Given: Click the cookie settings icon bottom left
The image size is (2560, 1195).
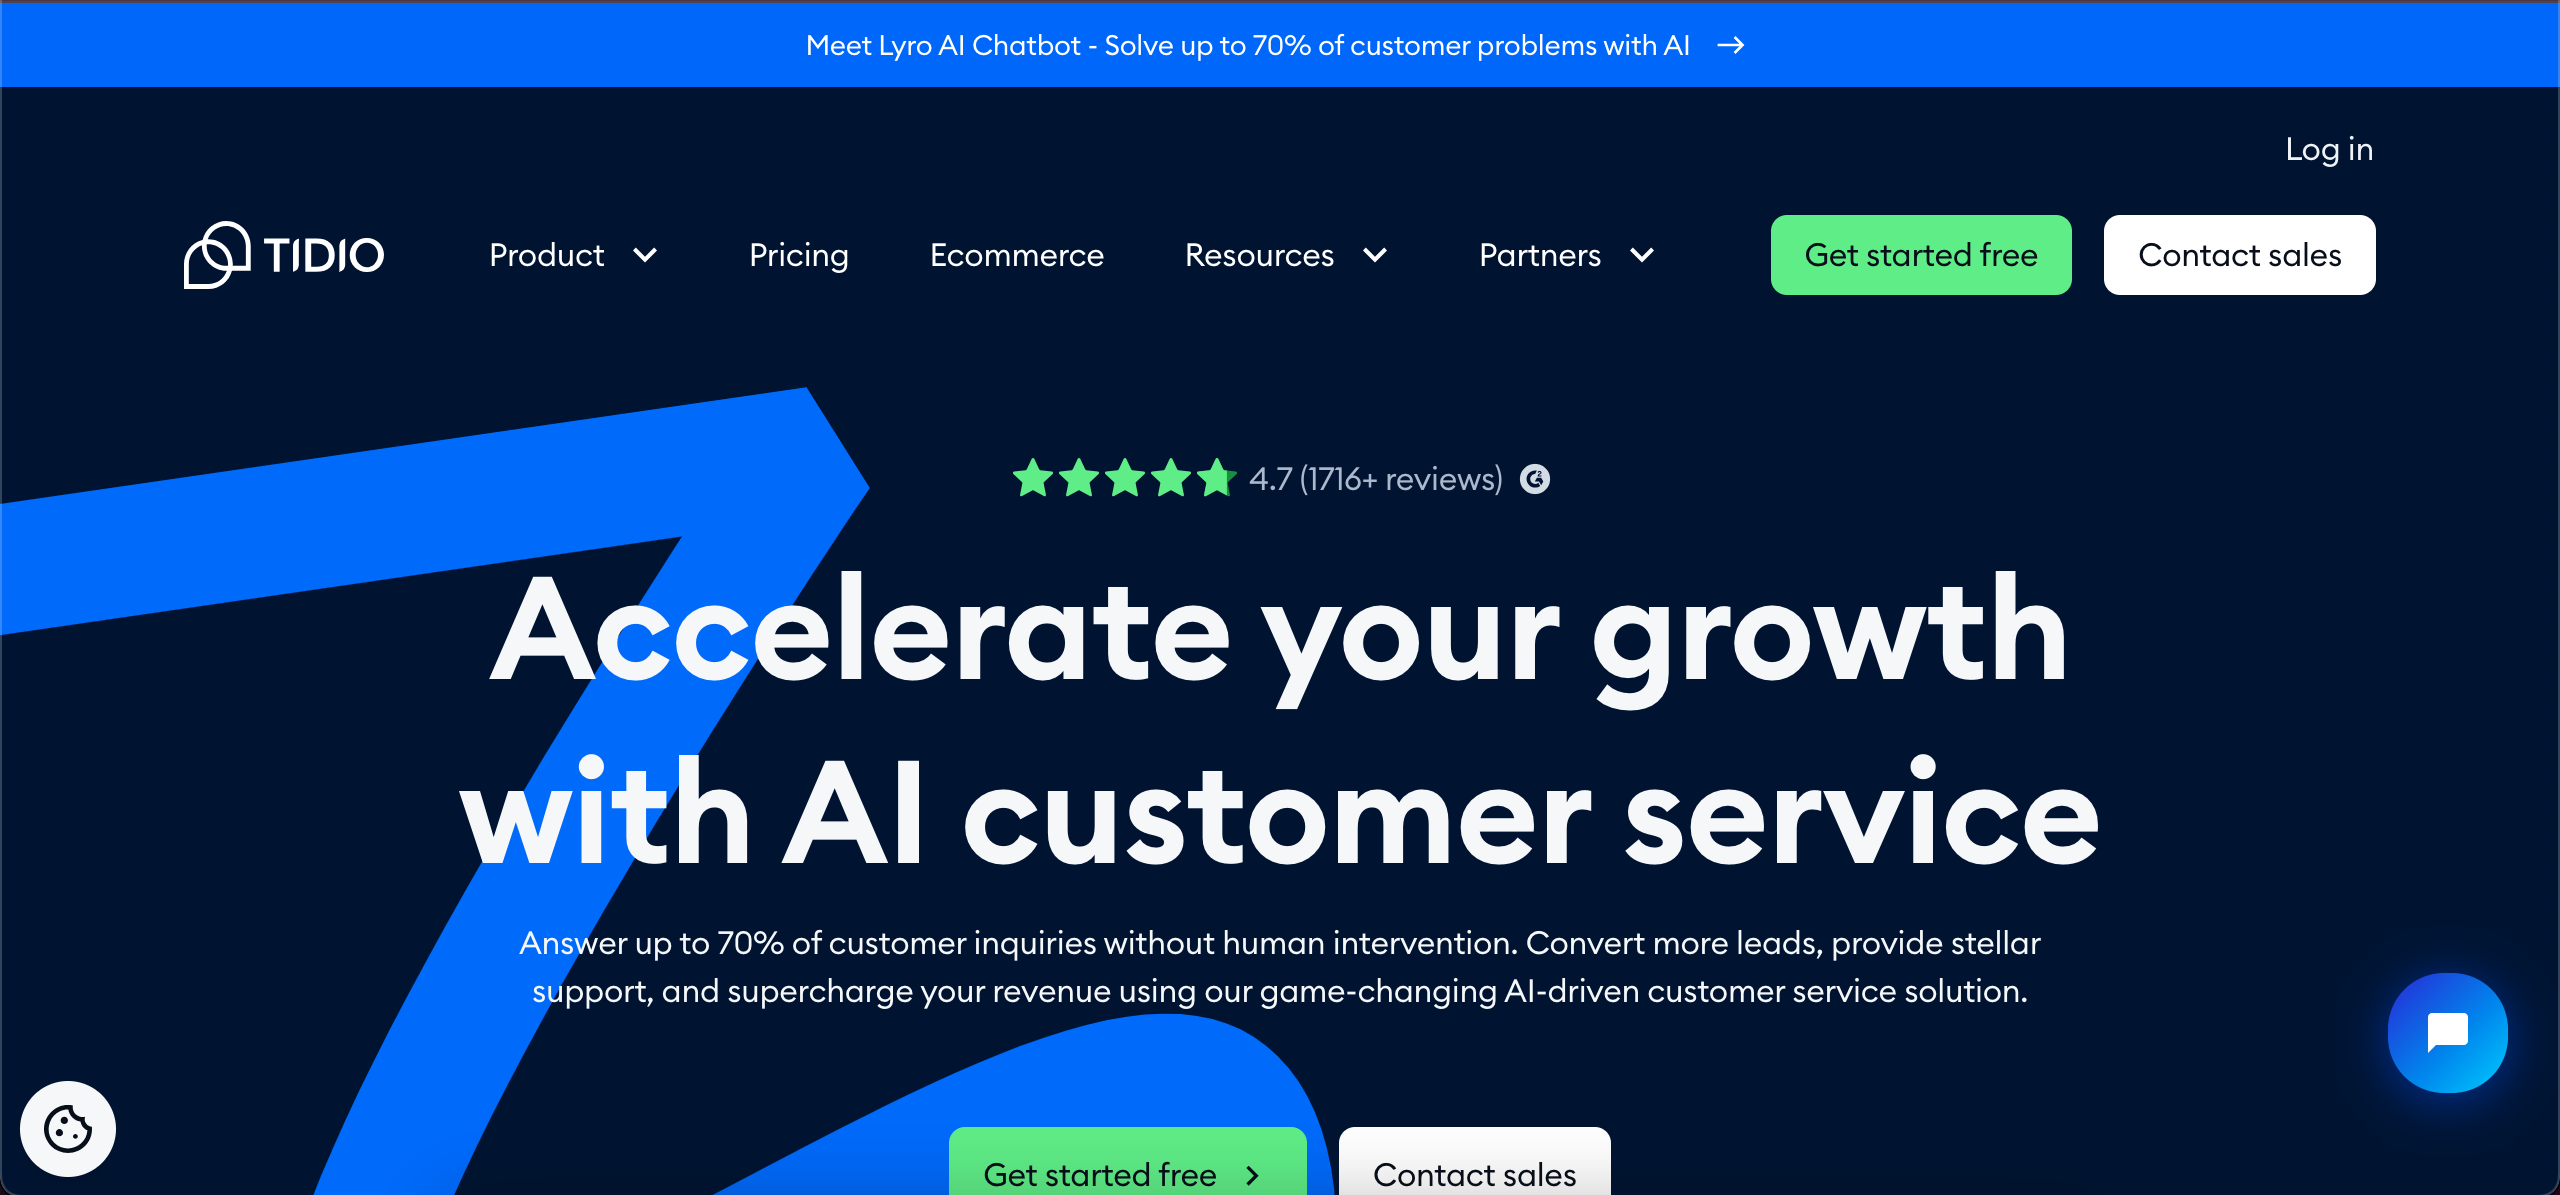Looking at the screenshot, I should click(69, 1126).
